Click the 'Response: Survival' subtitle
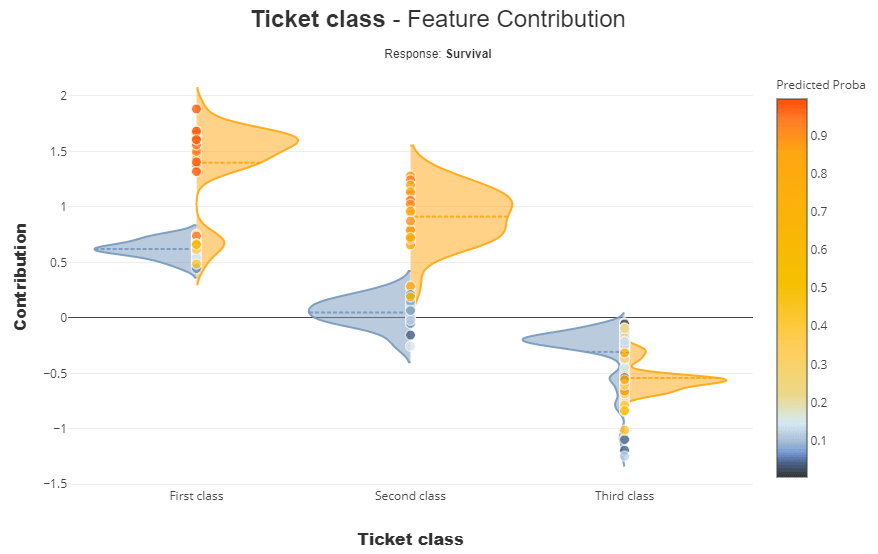The height and width of the screenshot is (554, 878). point(438,54)
